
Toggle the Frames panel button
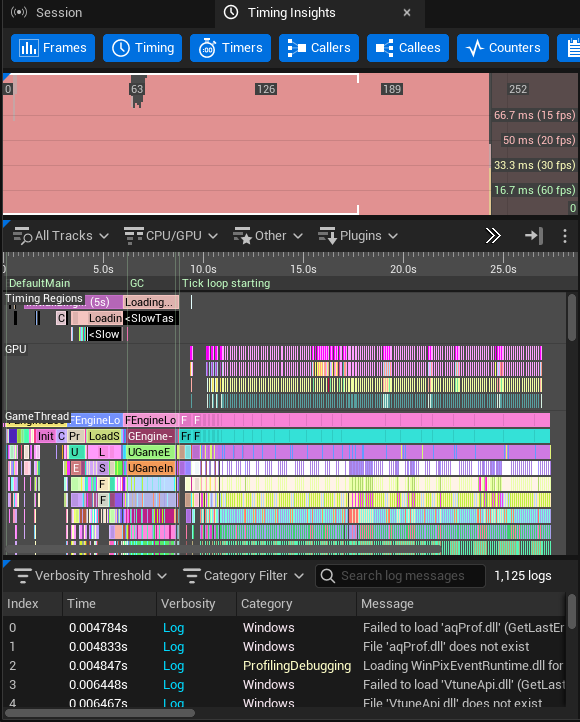(x=53, y=48)
